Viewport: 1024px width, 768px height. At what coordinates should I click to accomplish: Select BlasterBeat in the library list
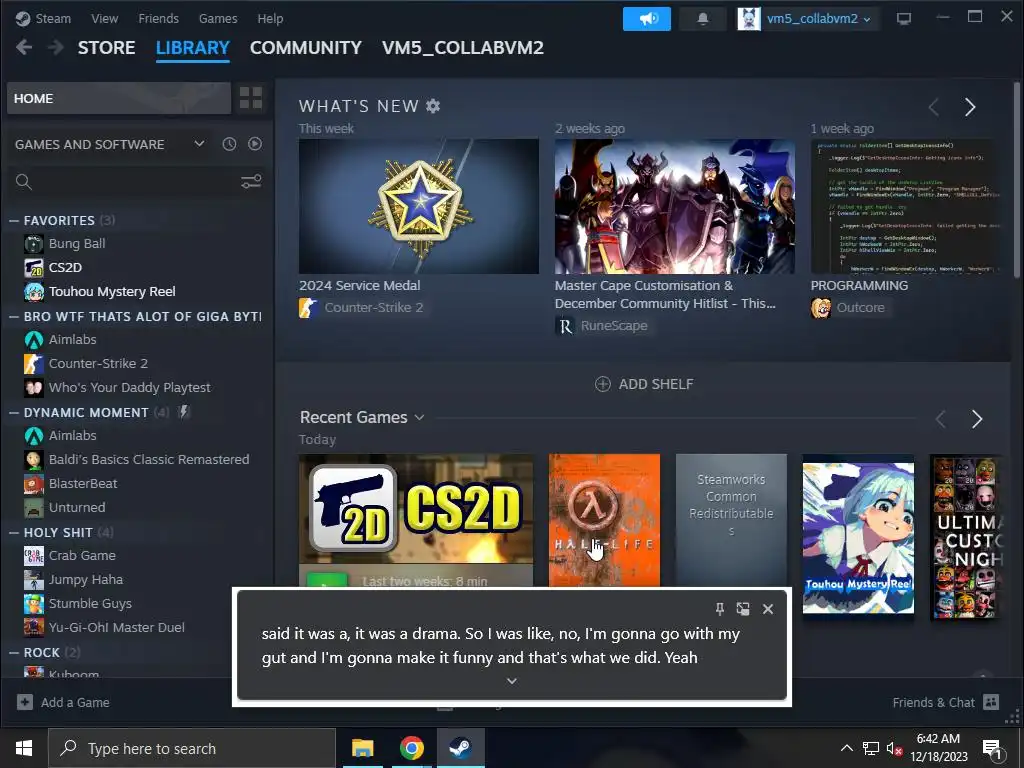(x=83, y=484)
